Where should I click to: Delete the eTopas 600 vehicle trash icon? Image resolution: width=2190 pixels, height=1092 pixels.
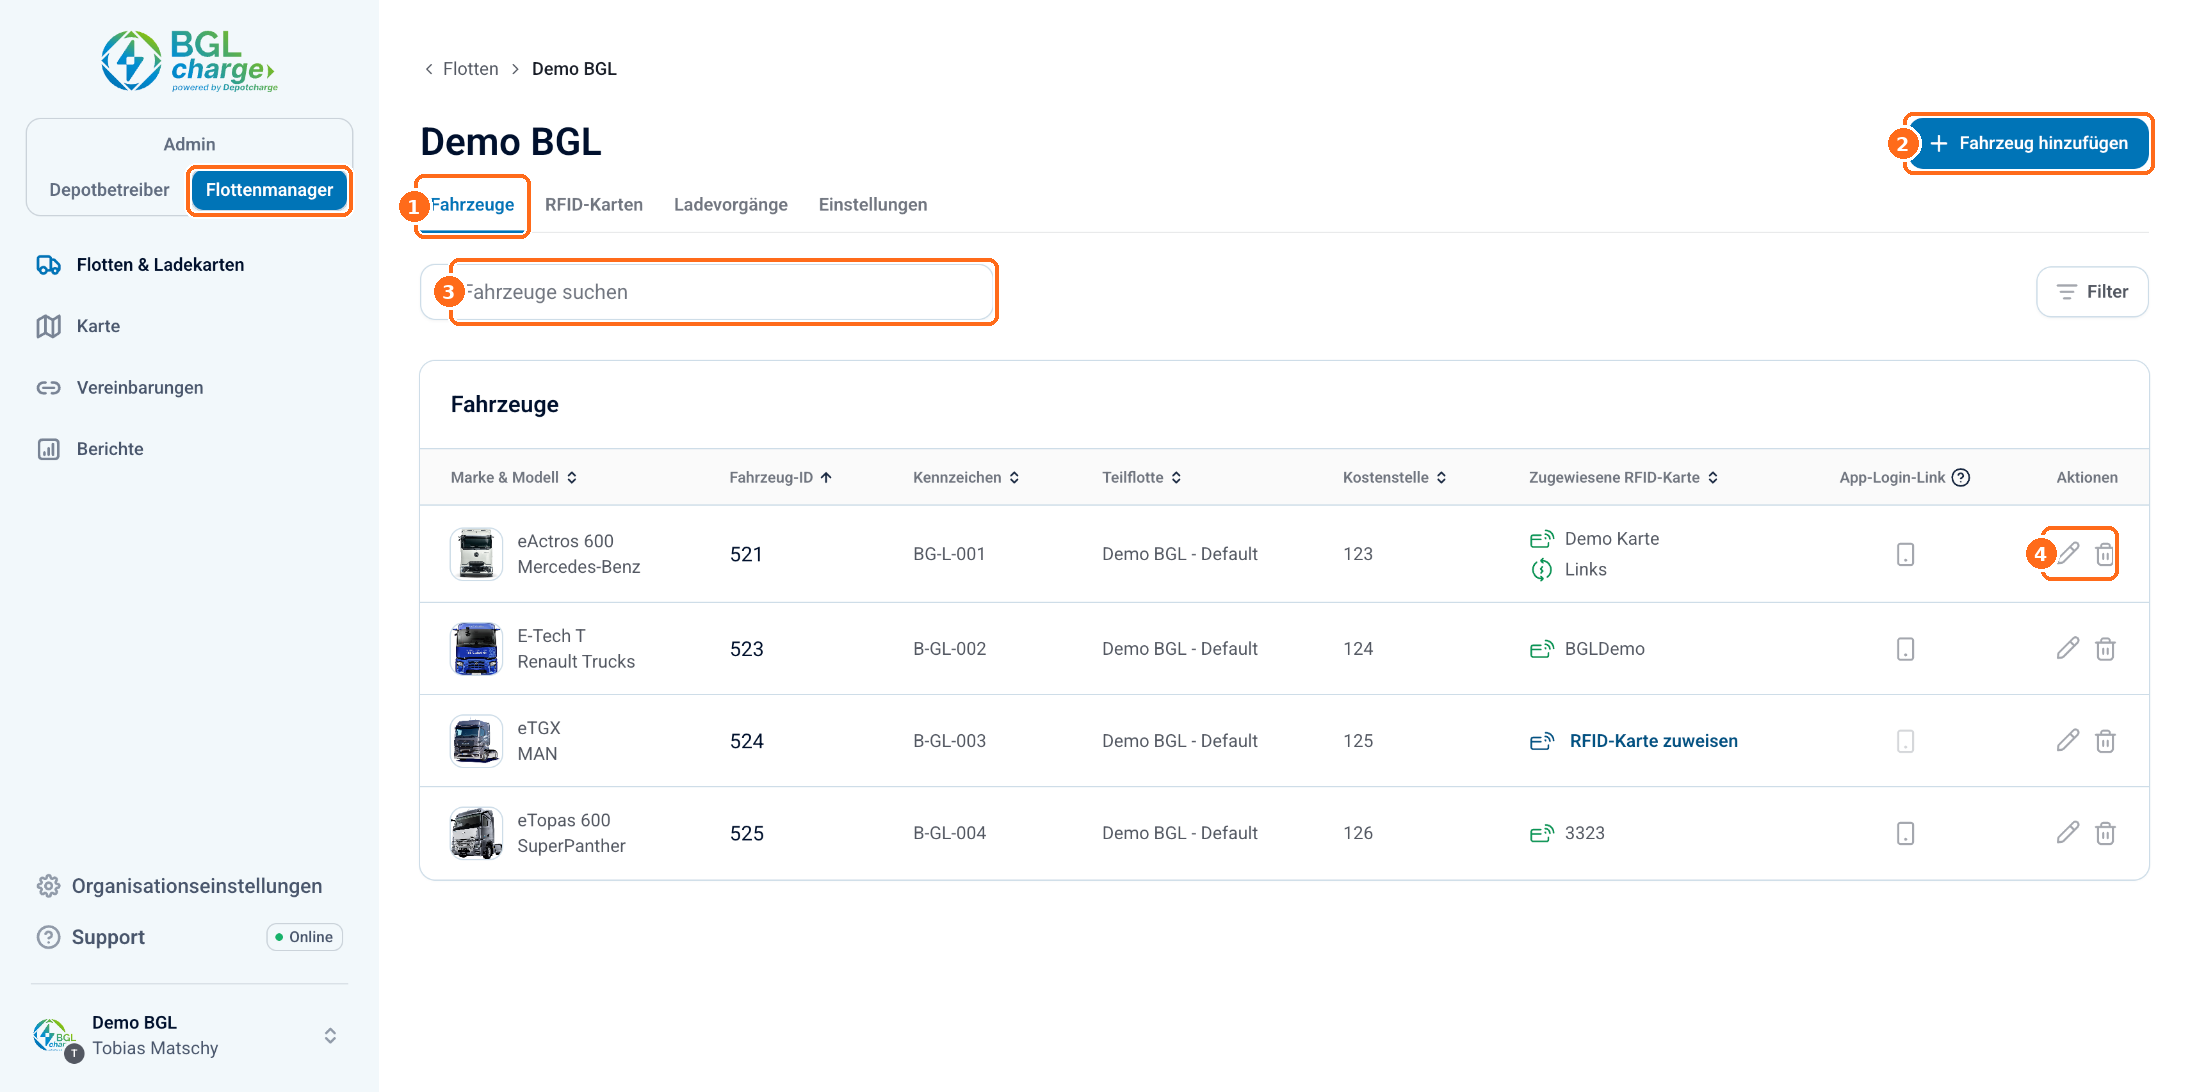click(x=2105, y=832)
